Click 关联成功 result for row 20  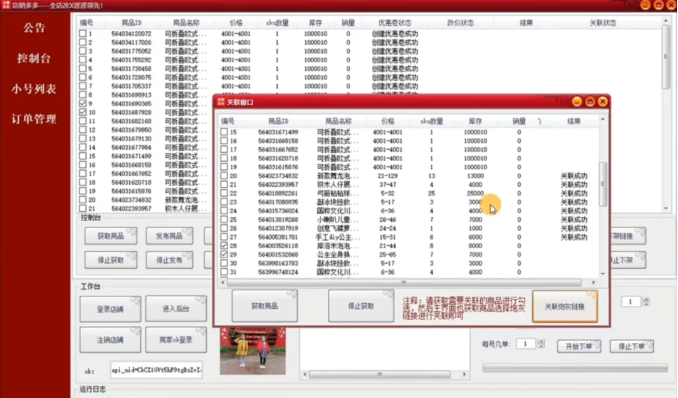coord(574,176)
